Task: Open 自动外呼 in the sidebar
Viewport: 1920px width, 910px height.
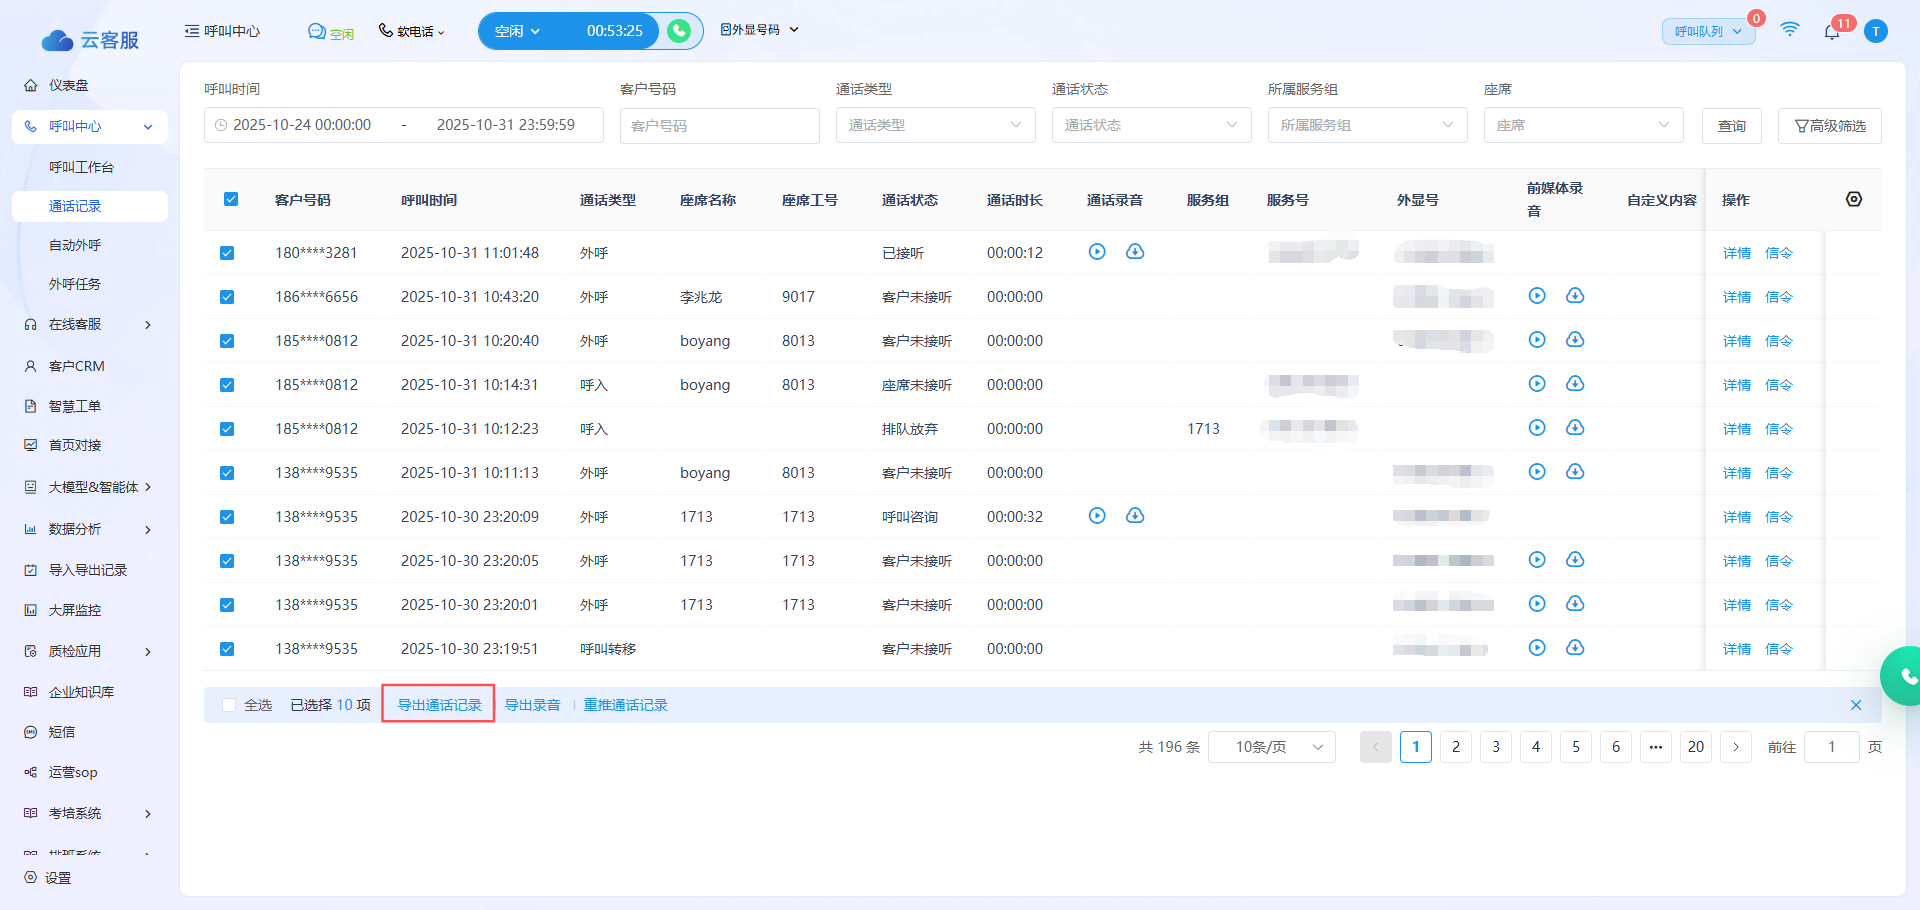Action: pyautogui.click(x=75, y=245)
